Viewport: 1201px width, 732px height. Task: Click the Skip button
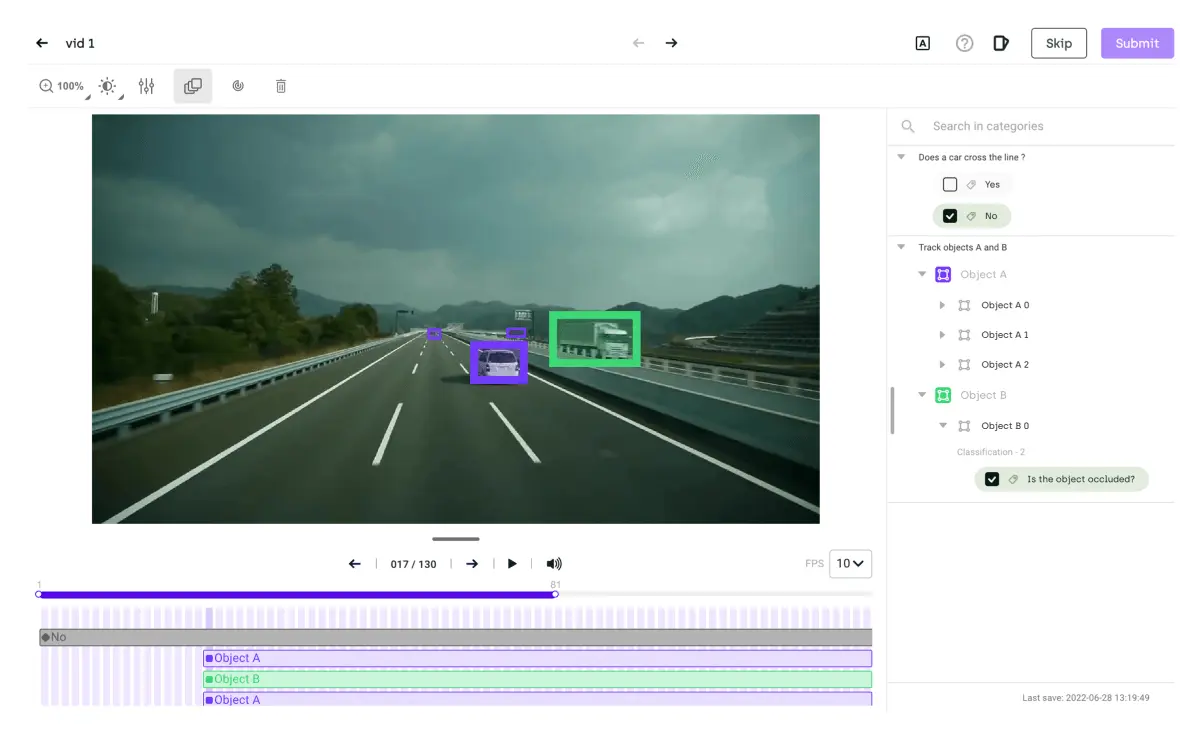click(1059, 43)
